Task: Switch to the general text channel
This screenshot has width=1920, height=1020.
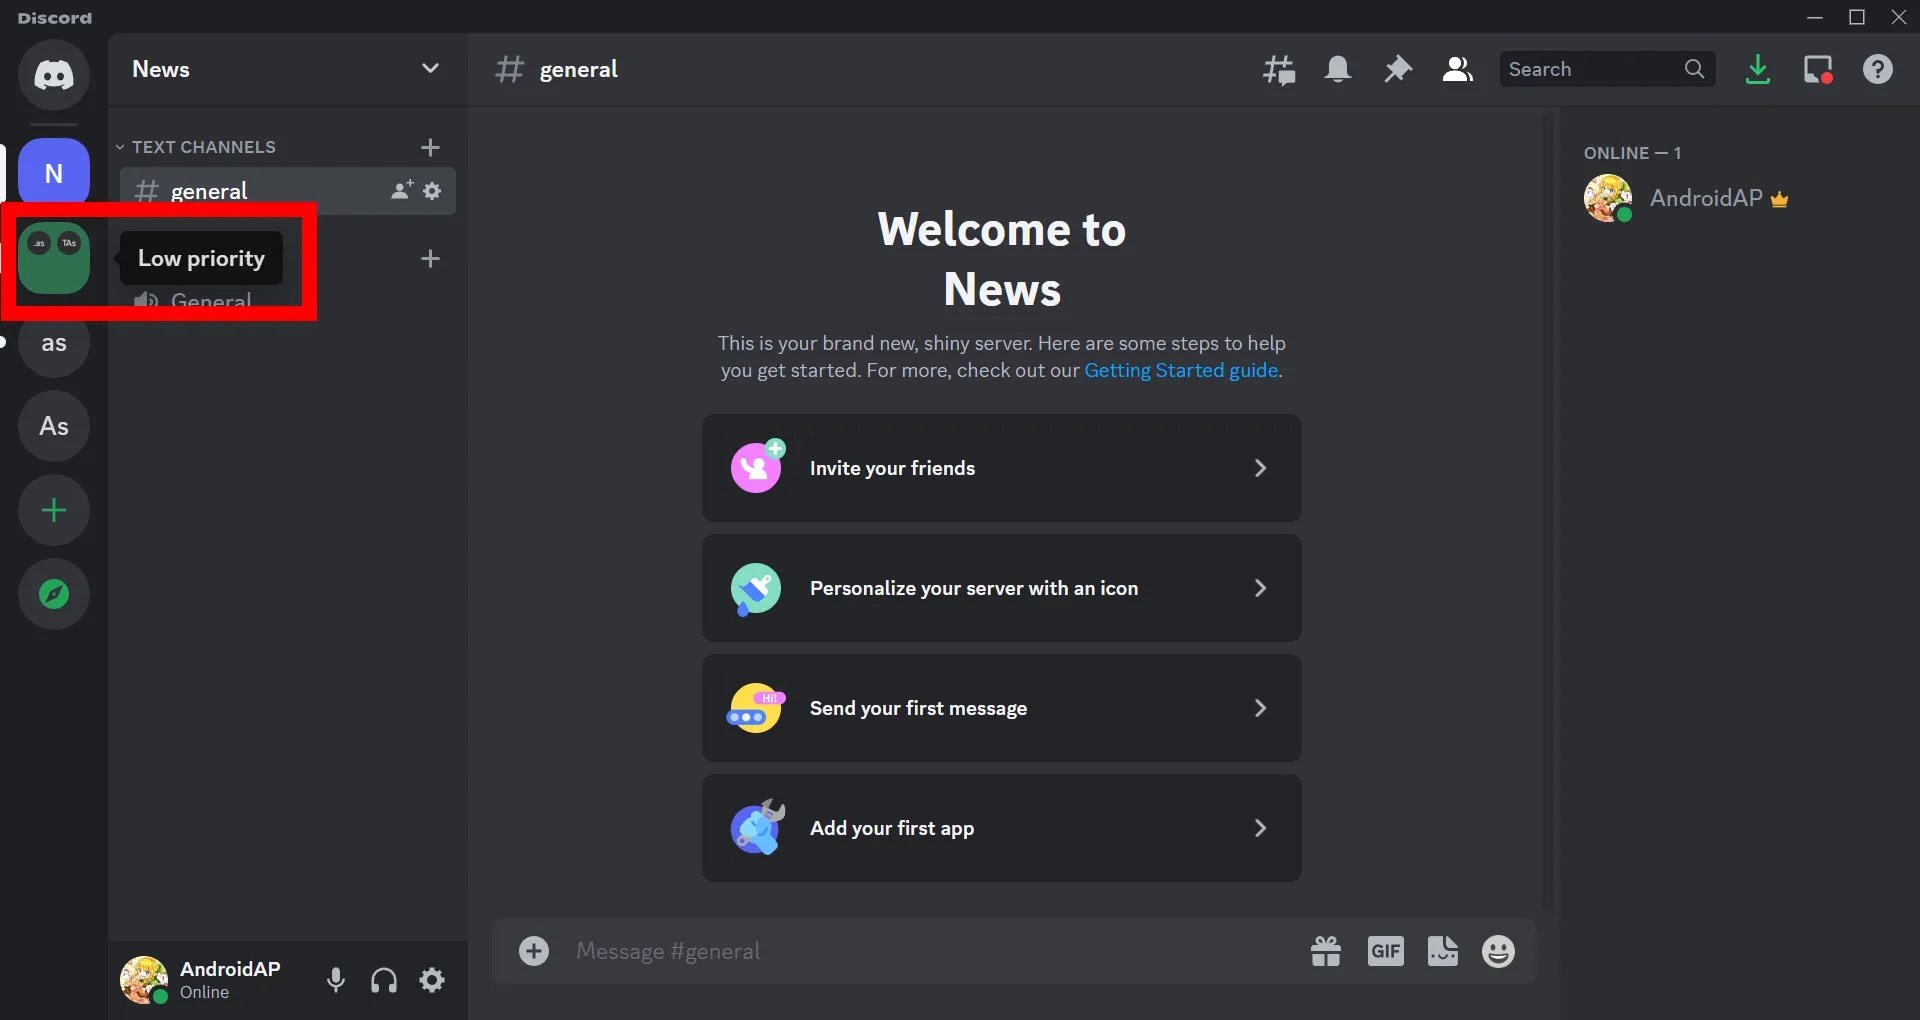Action: (x=208, y=191)
